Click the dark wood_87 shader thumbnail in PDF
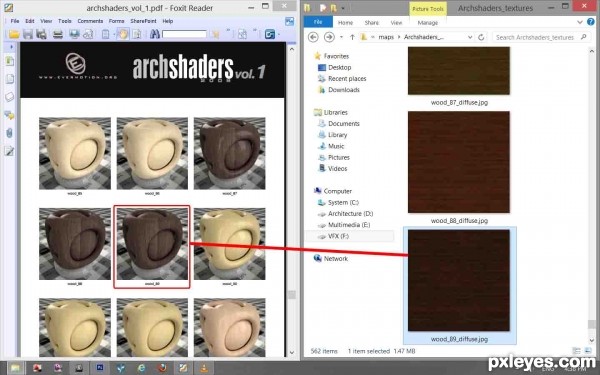 [x=230, y=153]
